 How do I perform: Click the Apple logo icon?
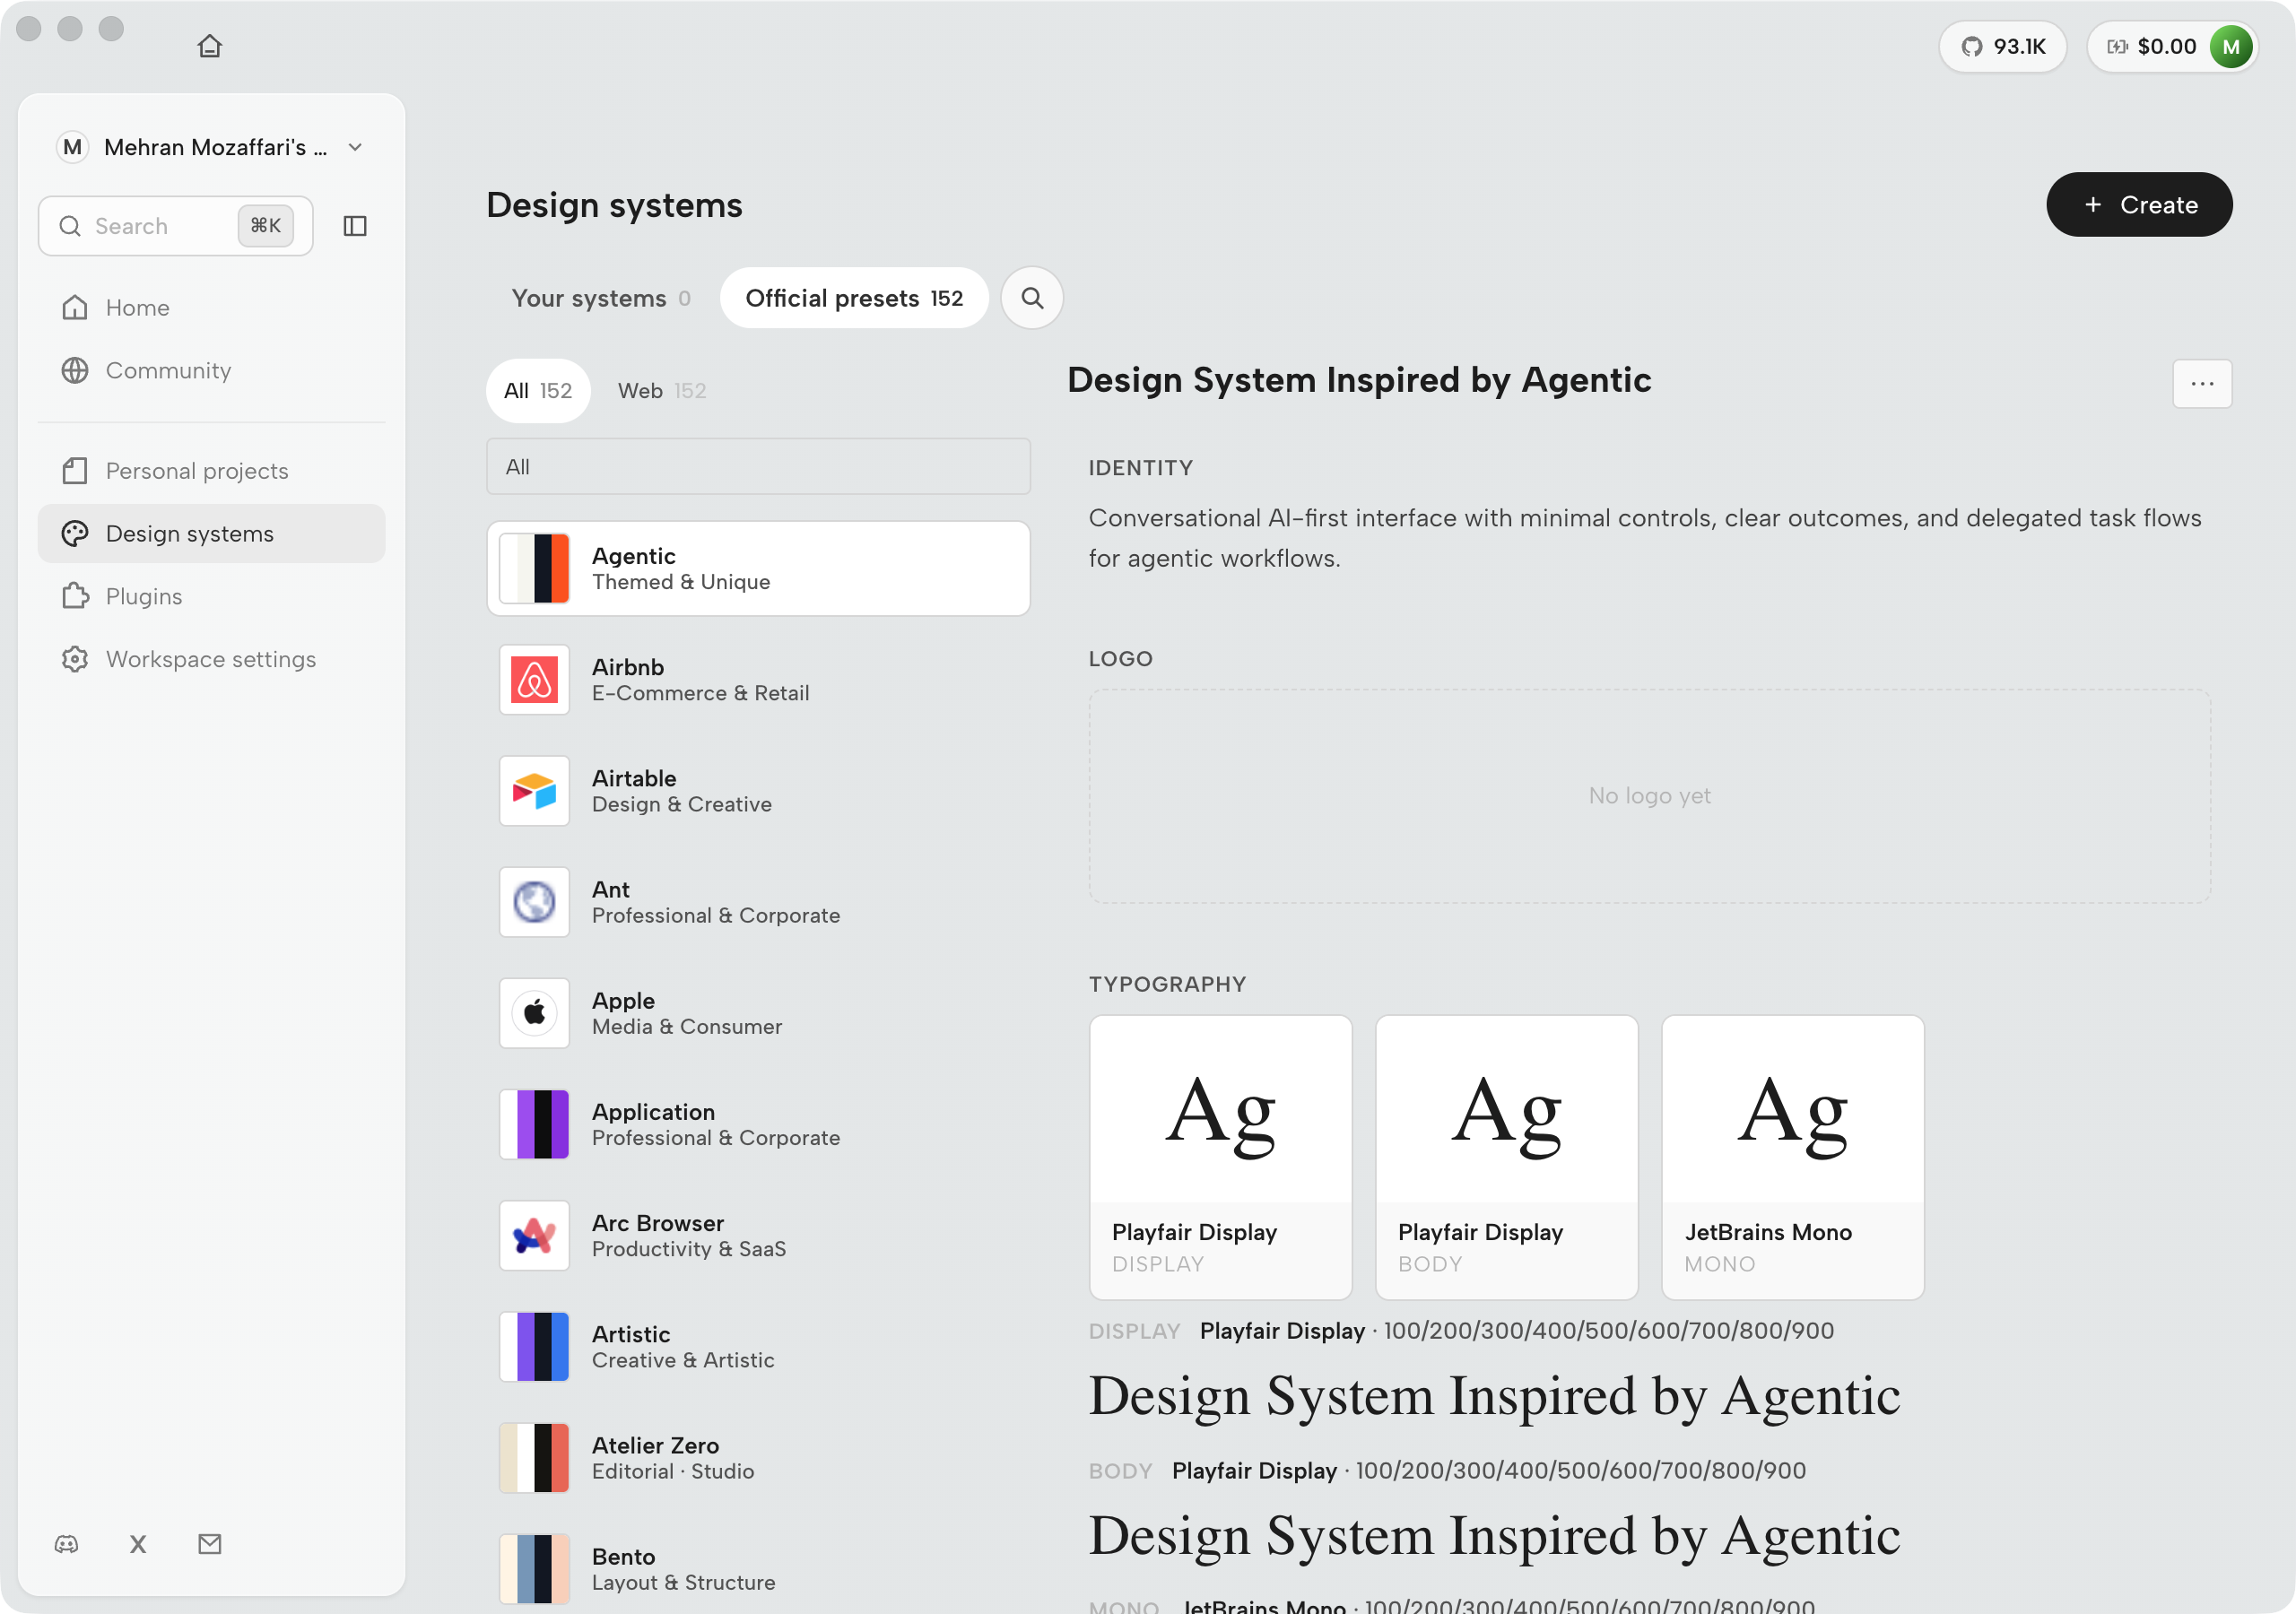point(534,1013)
